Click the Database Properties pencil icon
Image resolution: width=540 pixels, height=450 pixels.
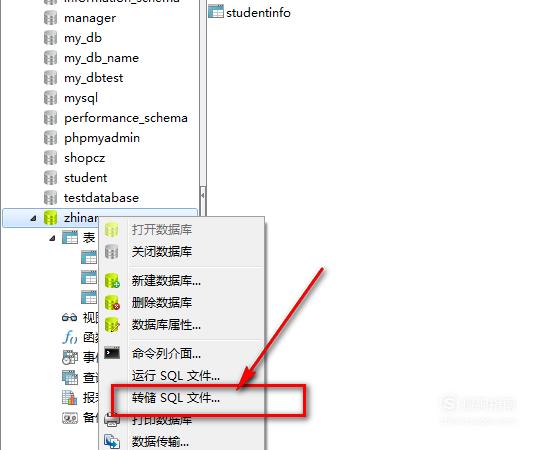click(112, 324)
